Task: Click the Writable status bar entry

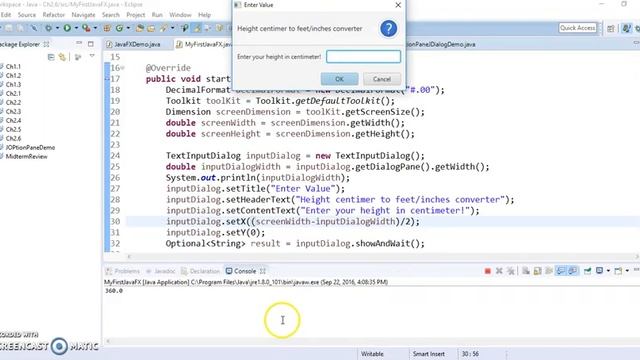Action: pyautogui.click(x=372, y=354)
